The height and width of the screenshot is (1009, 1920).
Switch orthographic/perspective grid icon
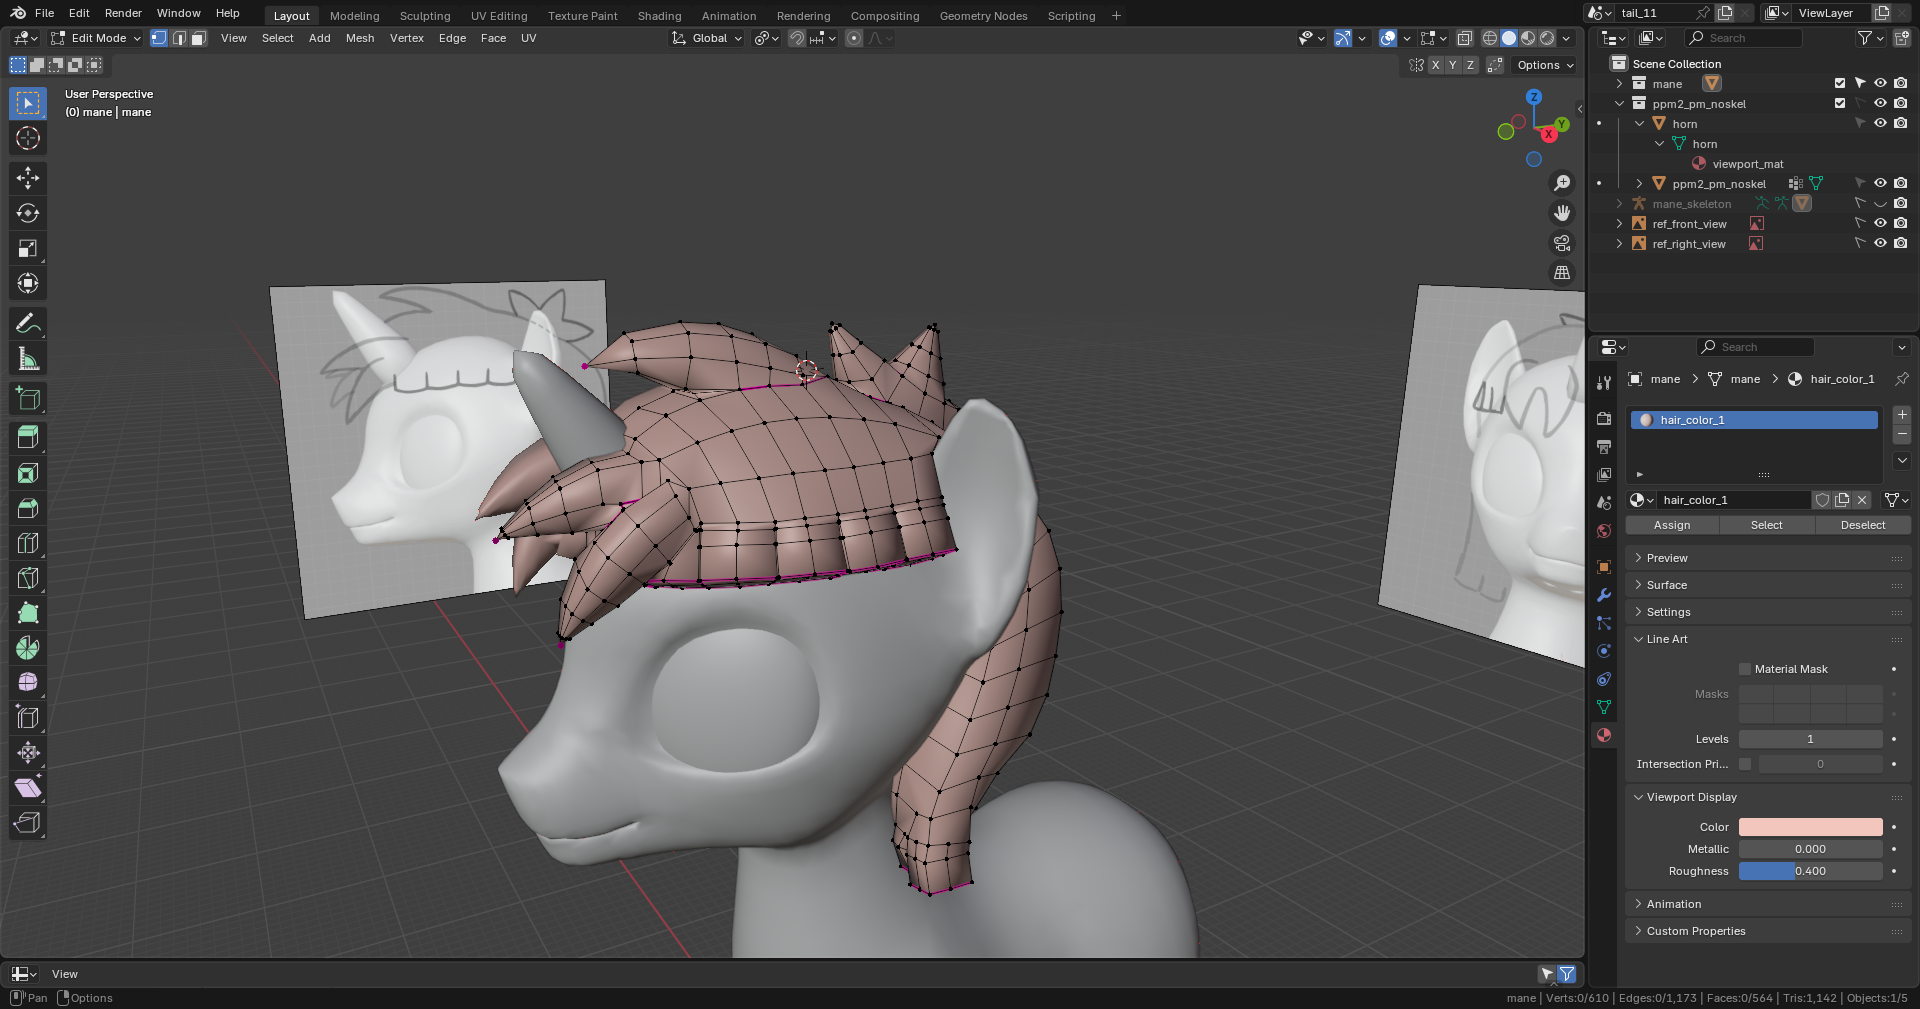(x=1561, y=273)
